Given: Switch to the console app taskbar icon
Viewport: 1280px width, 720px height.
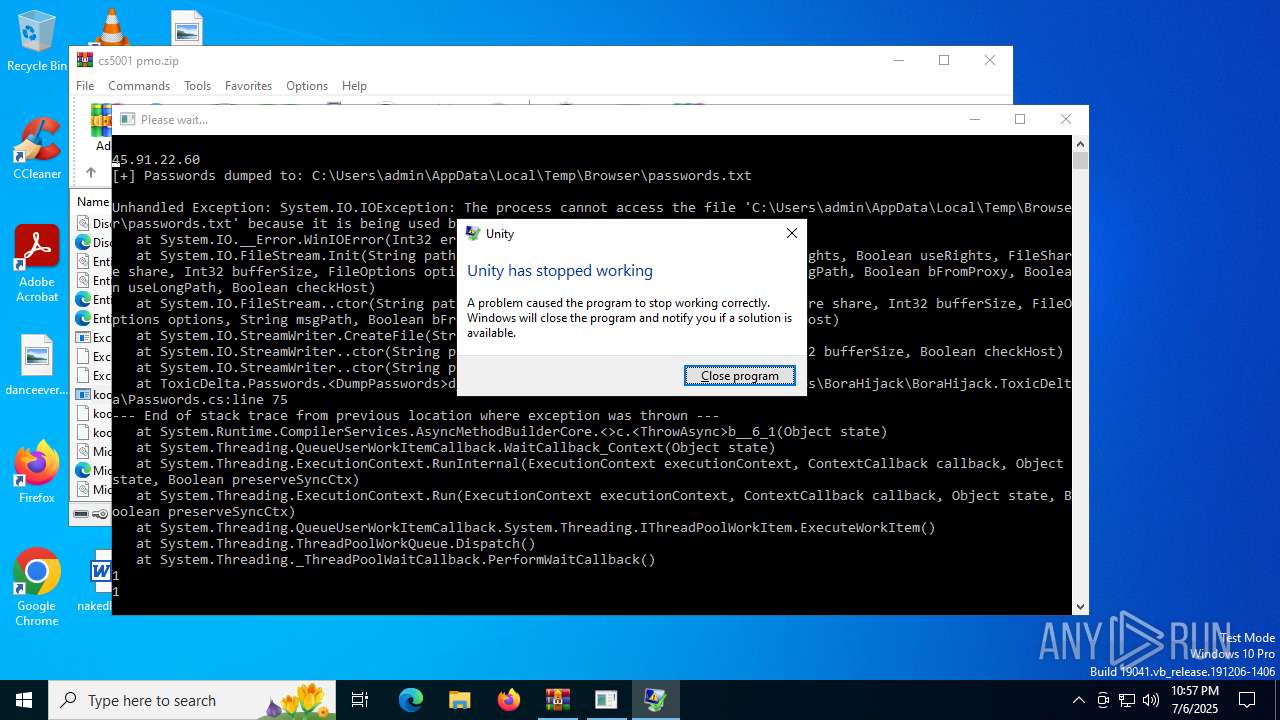Looking at the screenshot, I should click(606, 700).
